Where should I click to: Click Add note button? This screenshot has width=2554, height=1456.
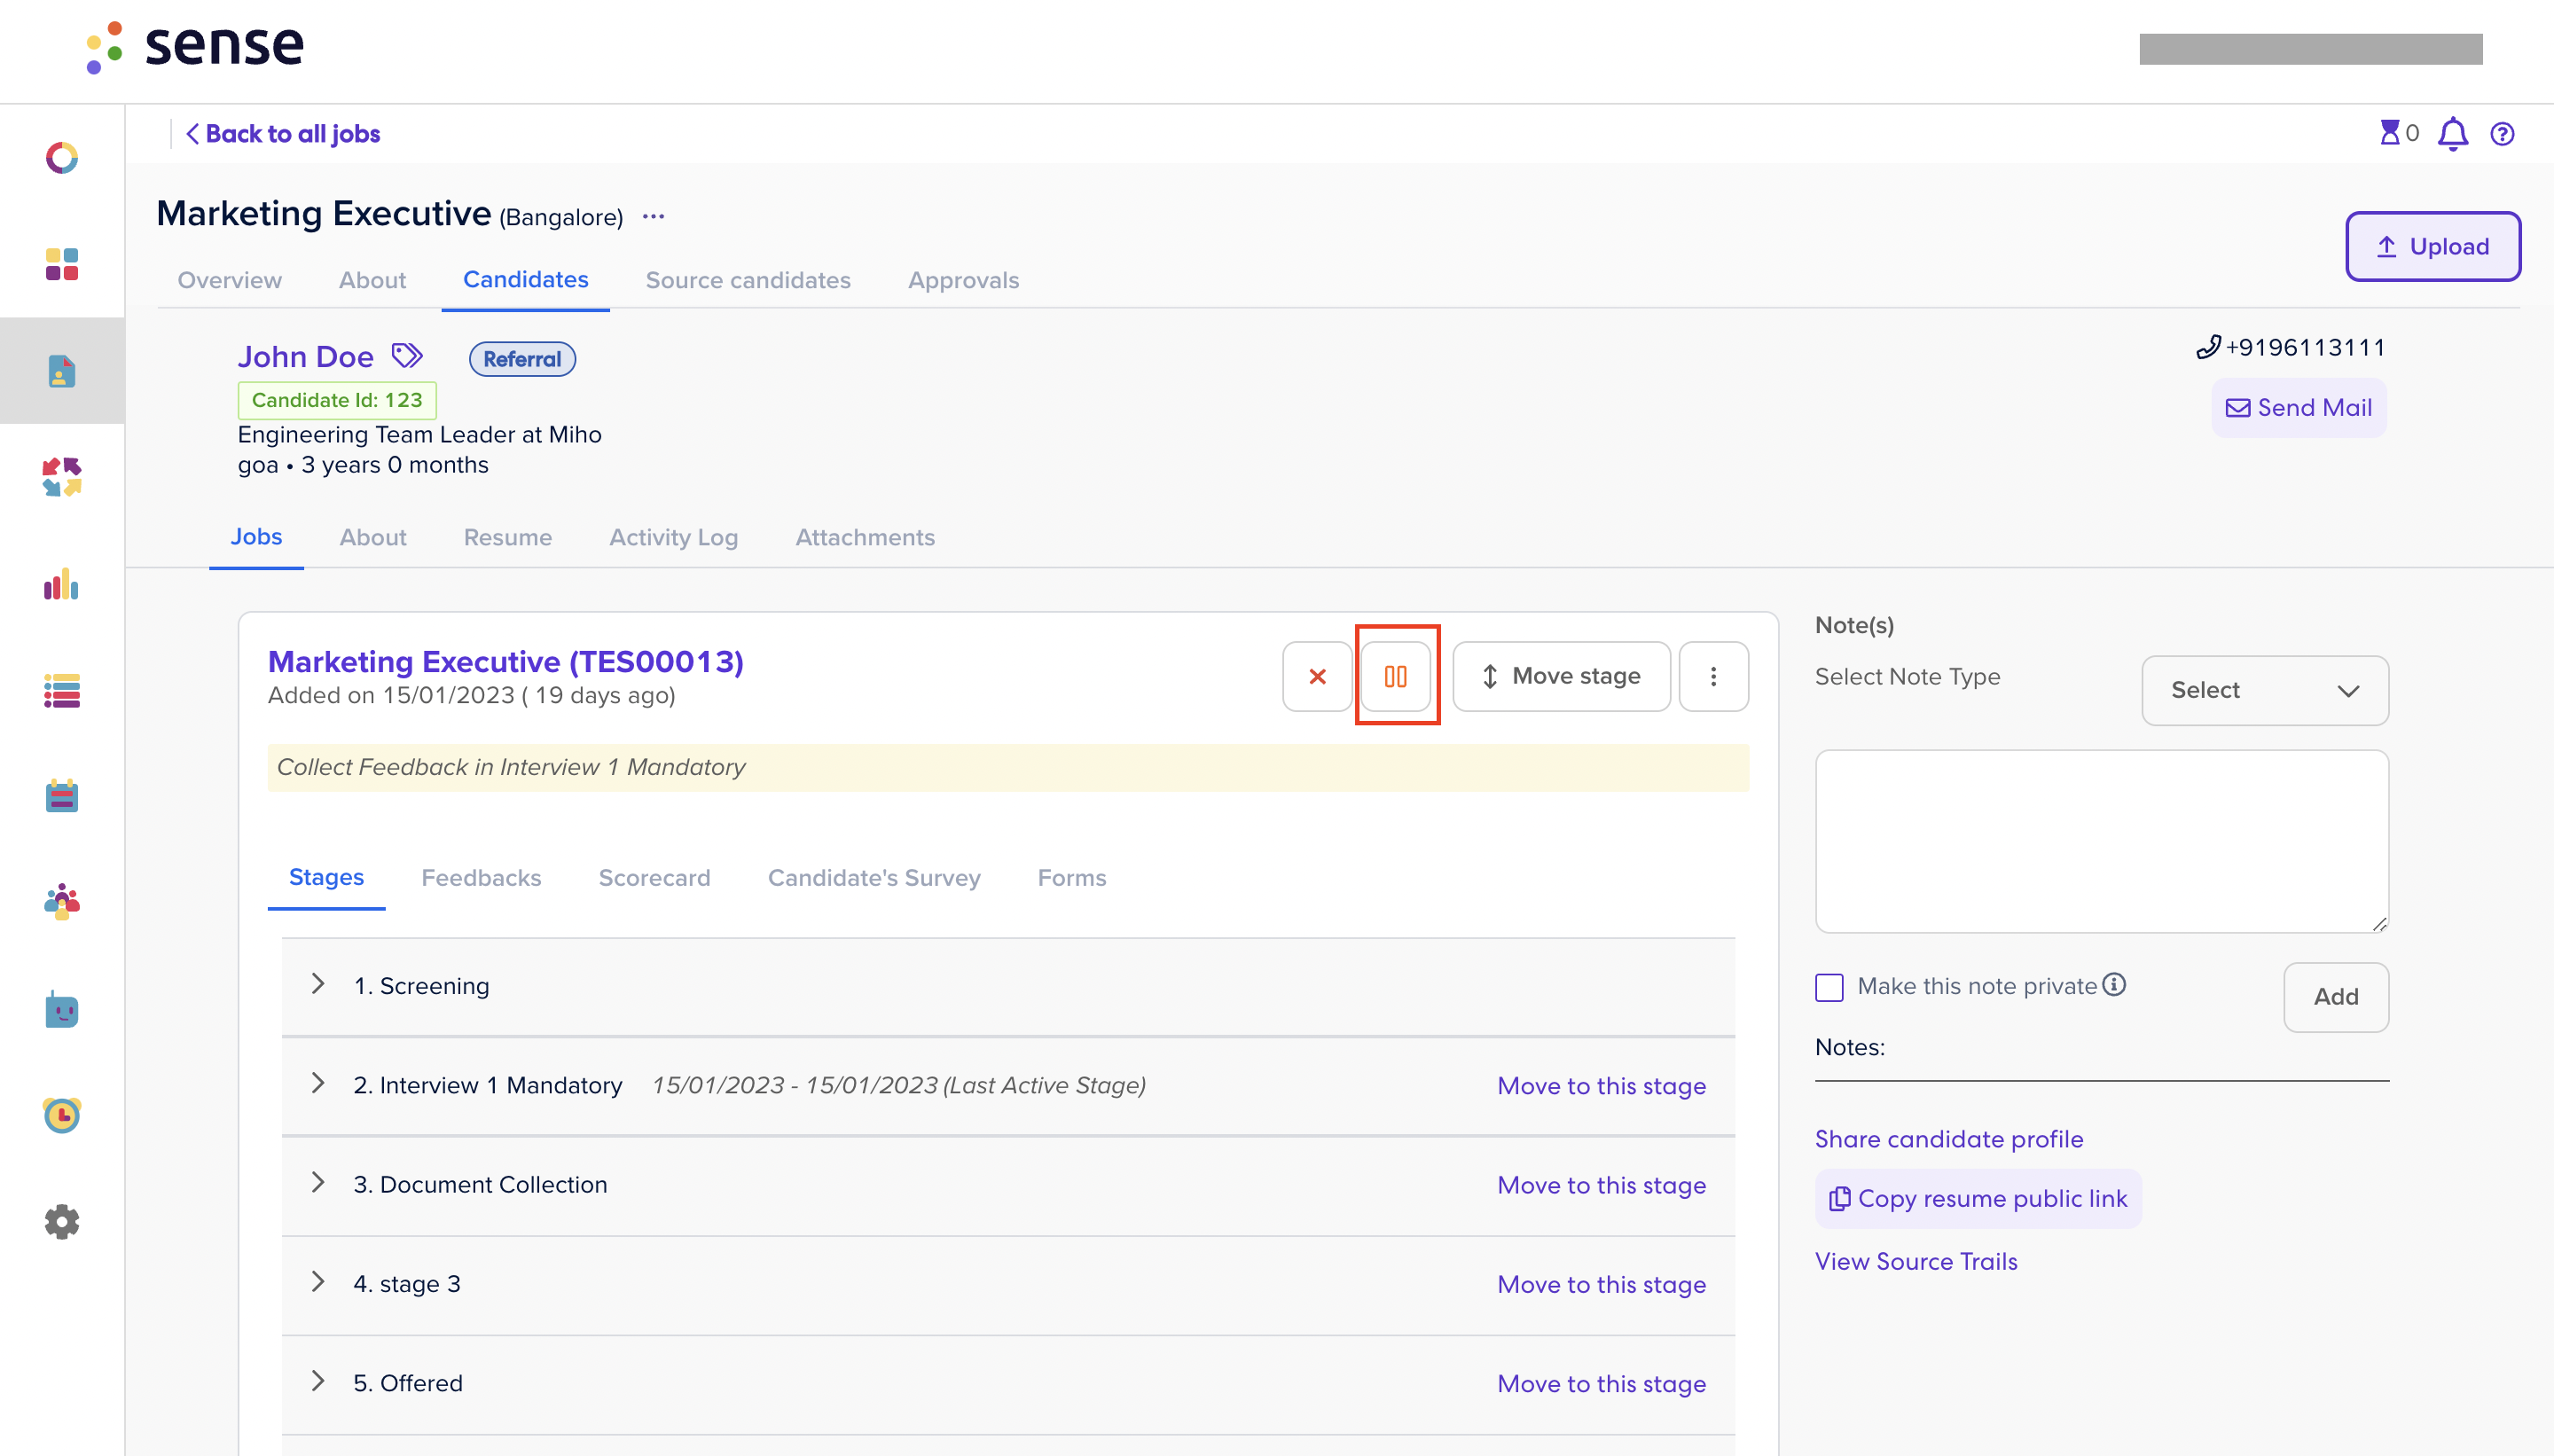(x=2336, y=996)
